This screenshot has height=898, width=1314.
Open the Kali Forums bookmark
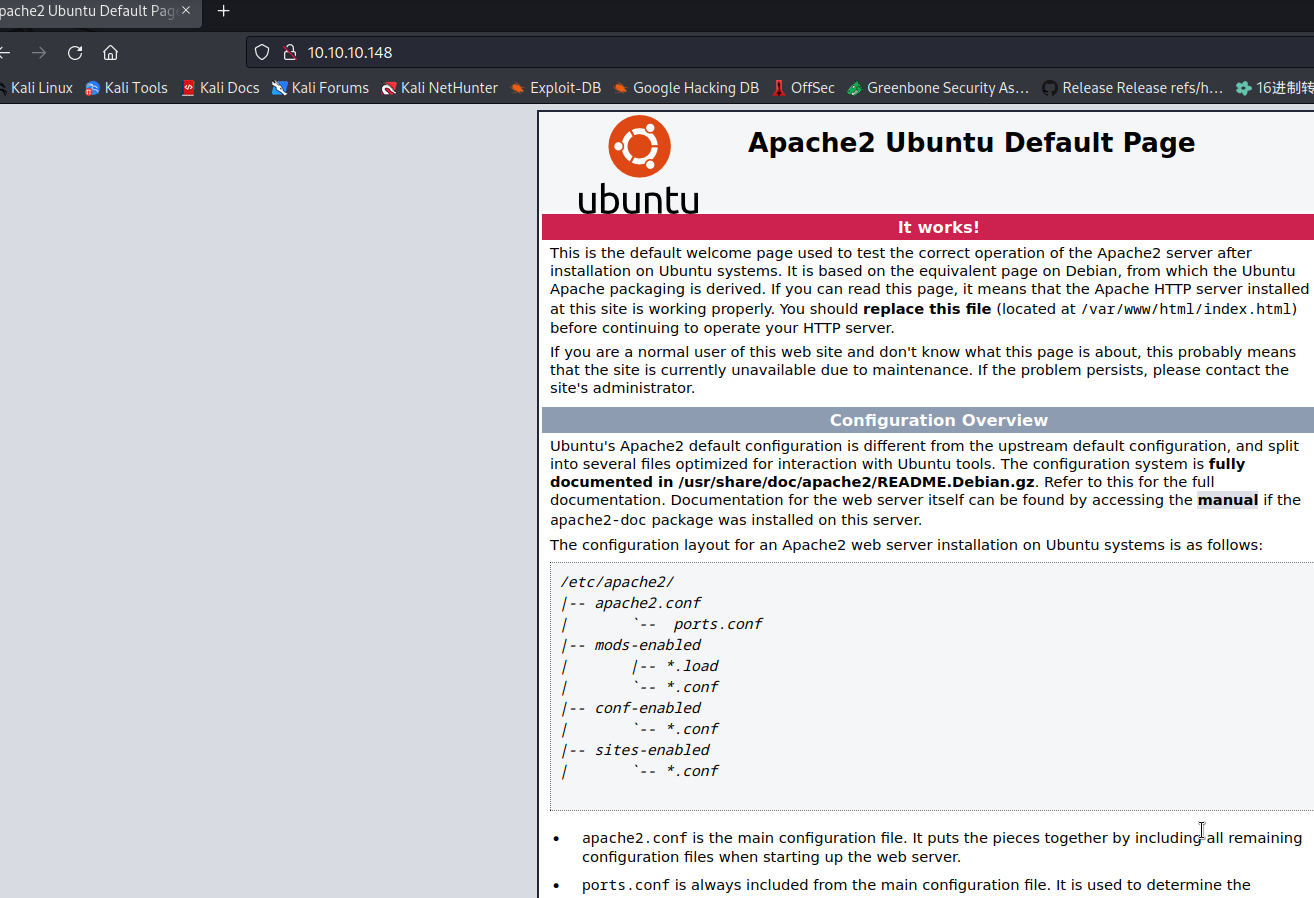tap(320, 88)
